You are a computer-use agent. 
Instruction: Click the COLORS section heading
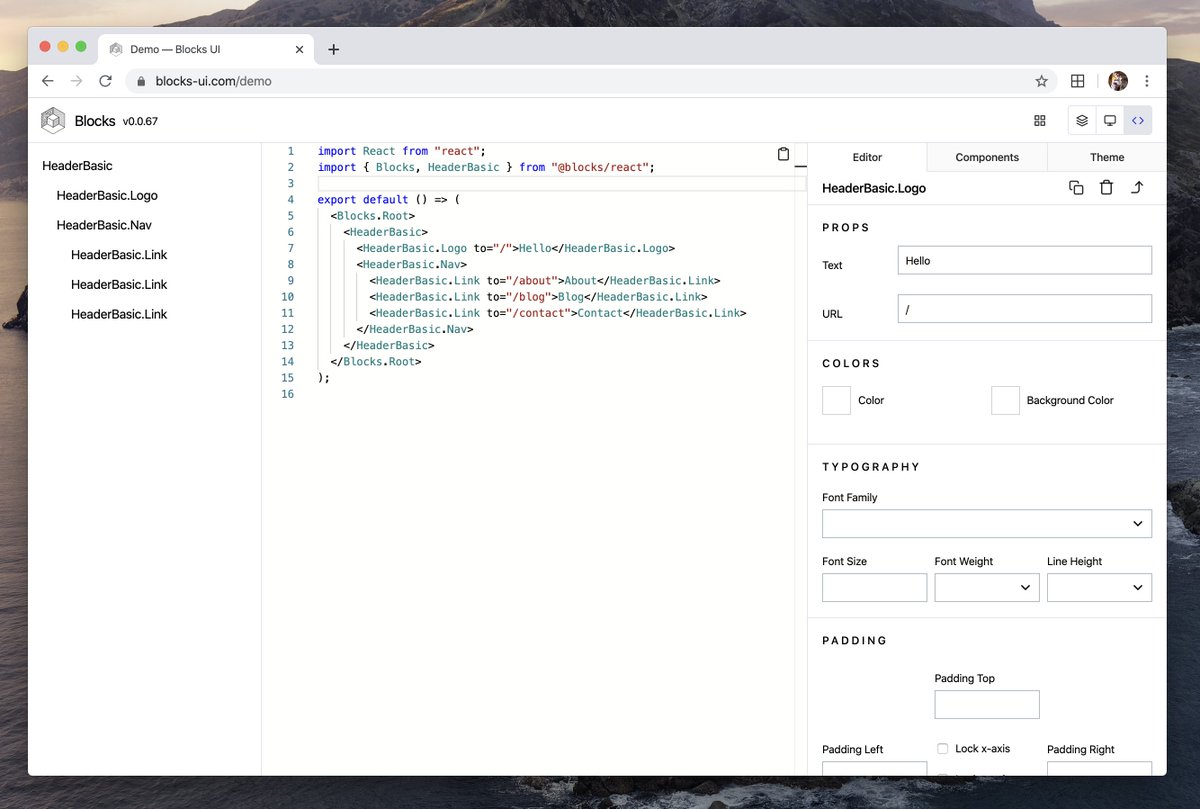click(851, 364)
